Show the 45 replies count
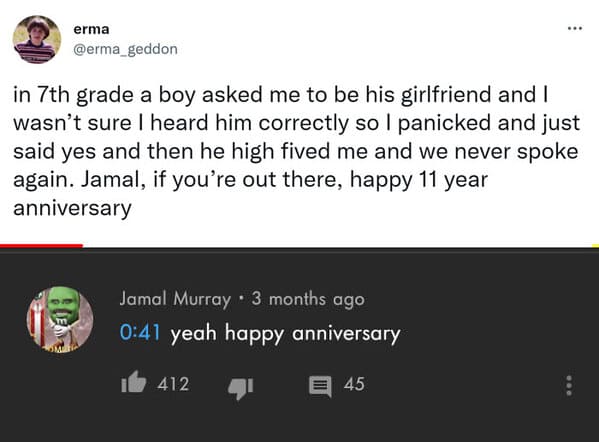The height and width of the screenshot is (442, 599). (x=354, y=384)
